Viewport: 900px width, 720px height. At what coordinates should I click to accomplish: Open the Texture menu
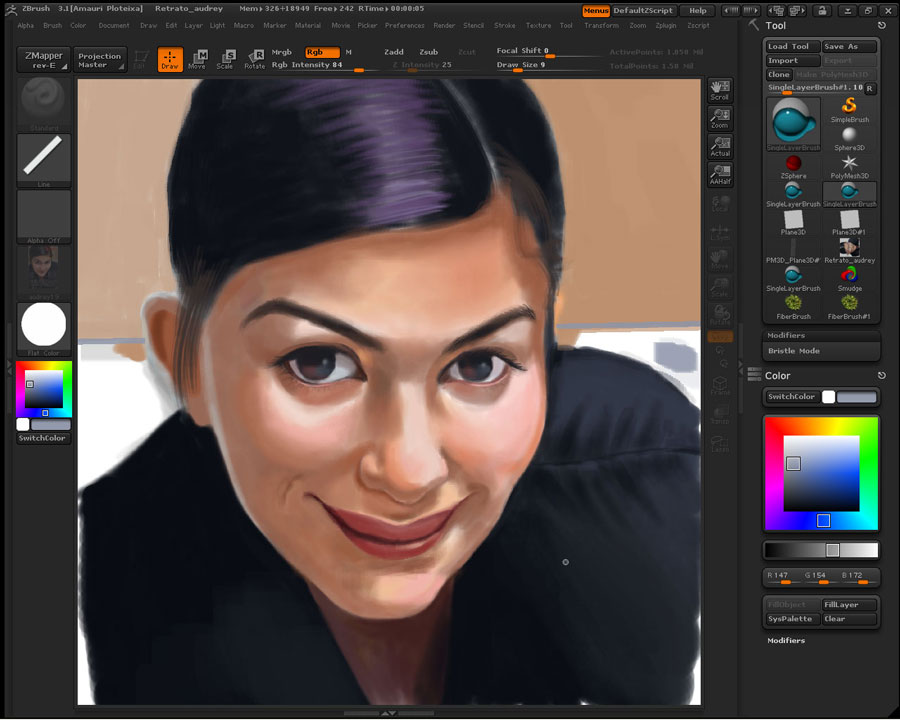click(x=538, y=25)
